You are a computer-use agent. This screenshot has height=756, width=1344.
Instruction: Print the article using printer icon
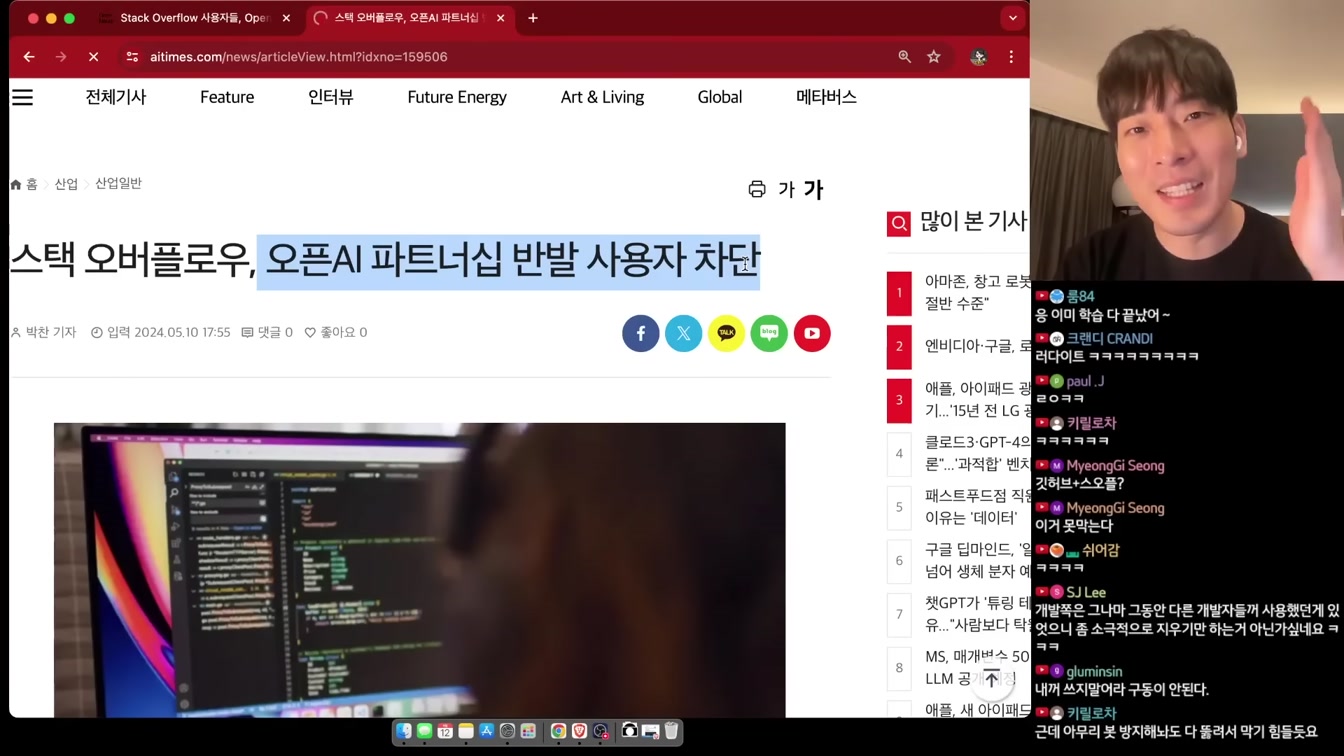[757, 189]
